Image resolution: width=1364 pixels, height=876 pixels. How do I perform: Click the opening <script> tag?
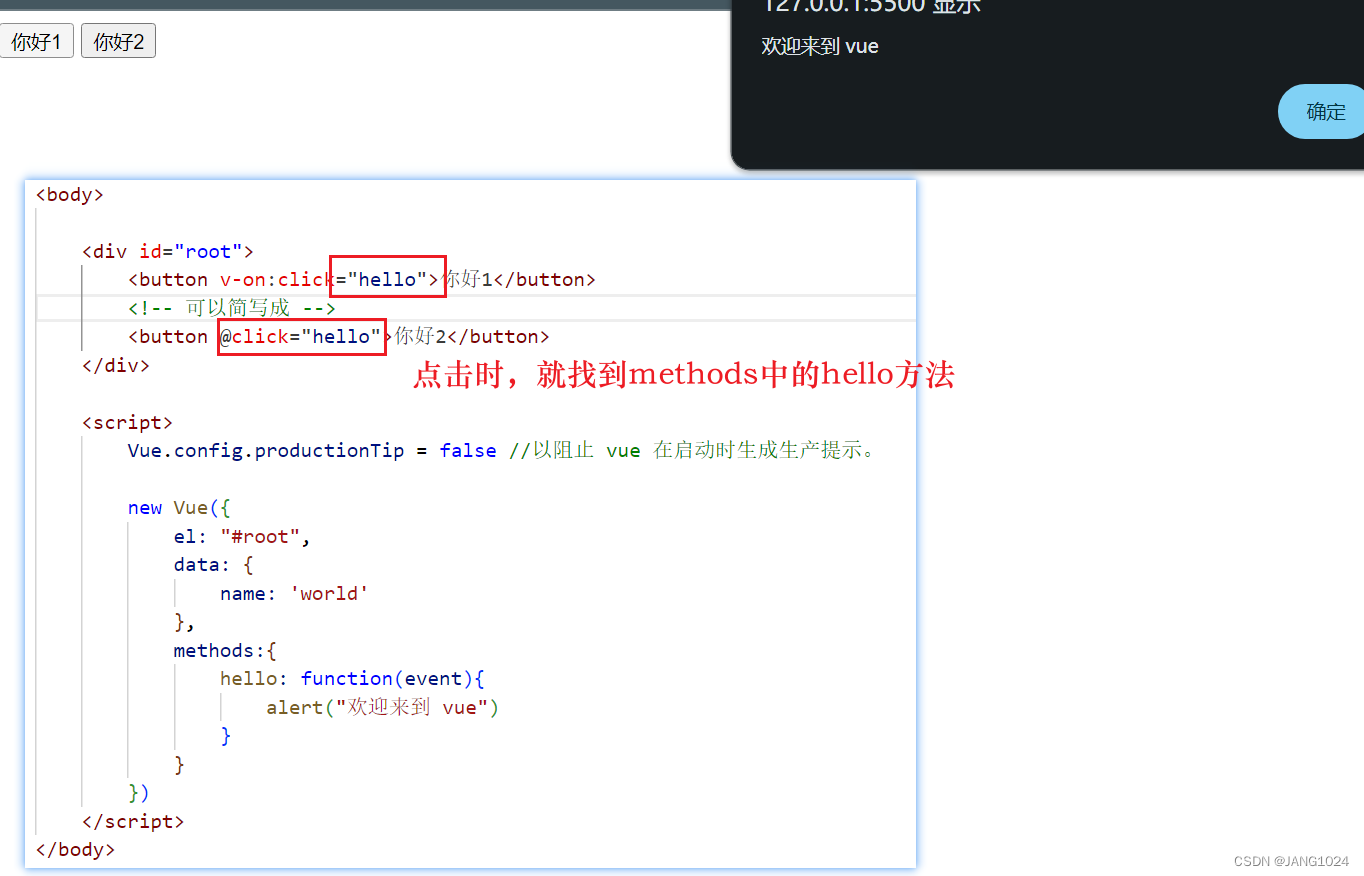pyautogui.click(x=127, y=422)
